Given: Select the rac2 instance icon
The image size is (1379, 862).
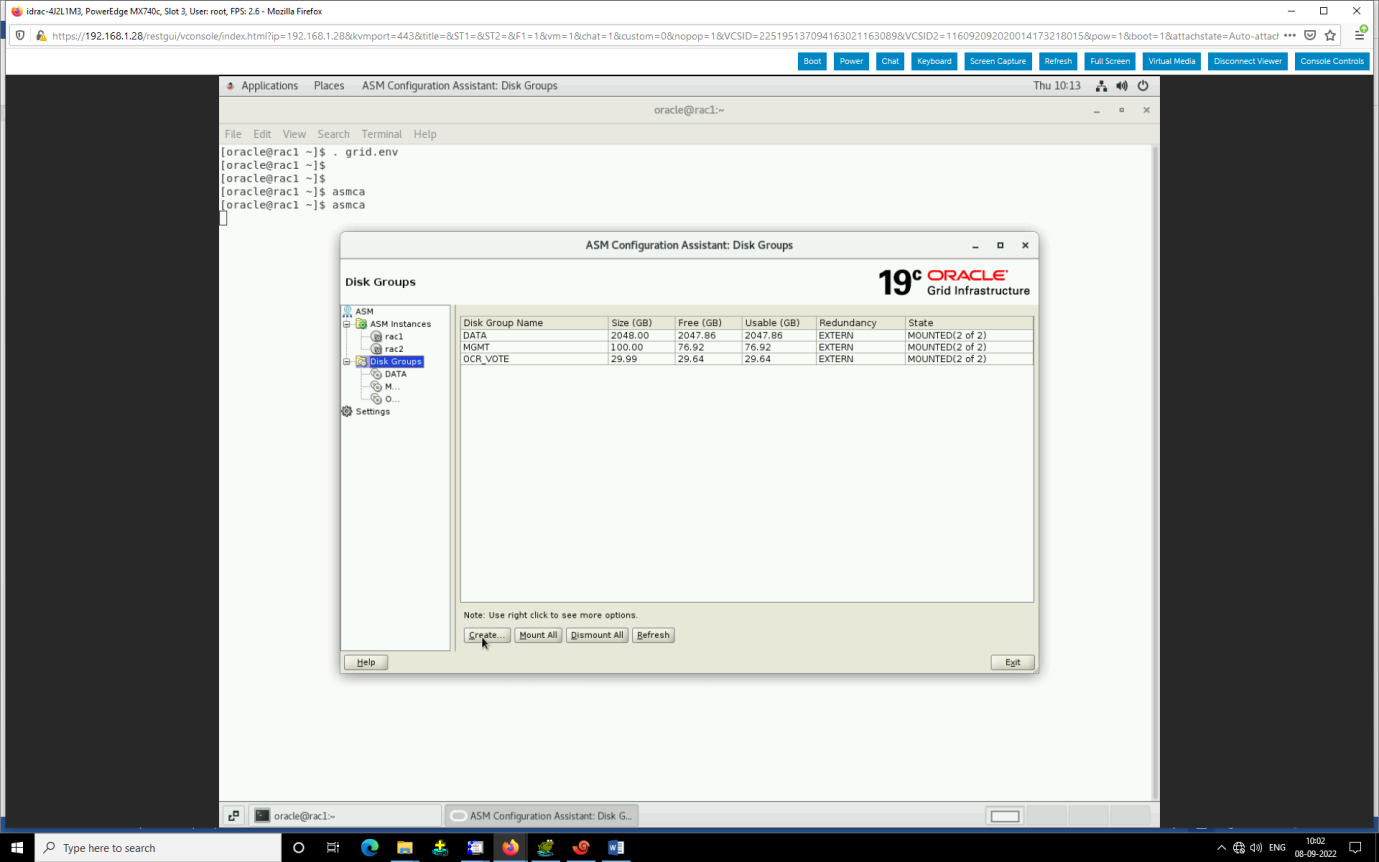Looking at the screenshot, I should tap(377, 349).
